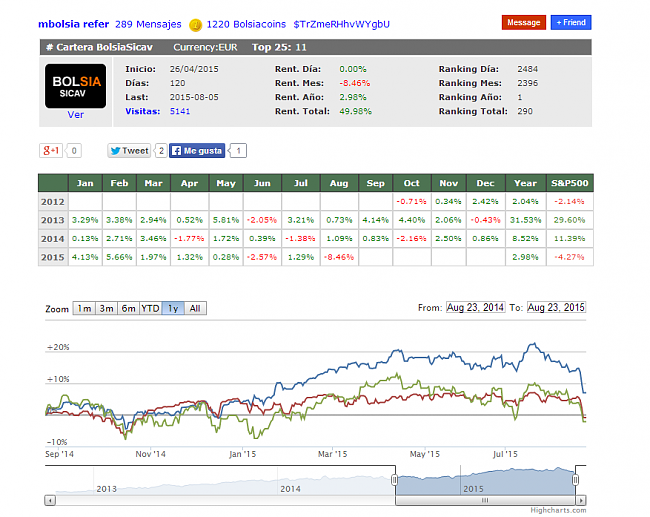This screenshot has width=650, height=517.
Task: Click the 2014 label in chart navigator
Action: 290,489
